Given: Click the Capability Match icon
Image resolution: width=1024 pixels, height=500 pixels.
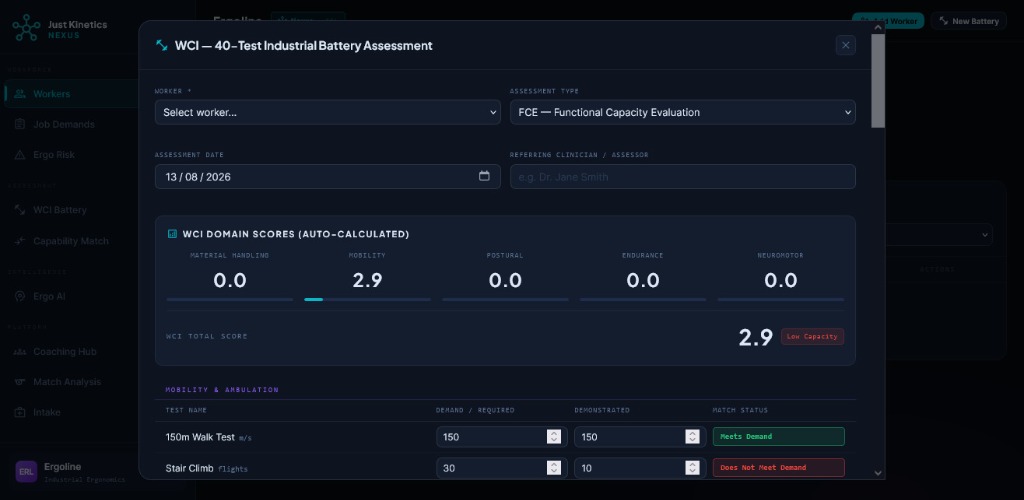Looking at the screenshot, I should (20, 241).
